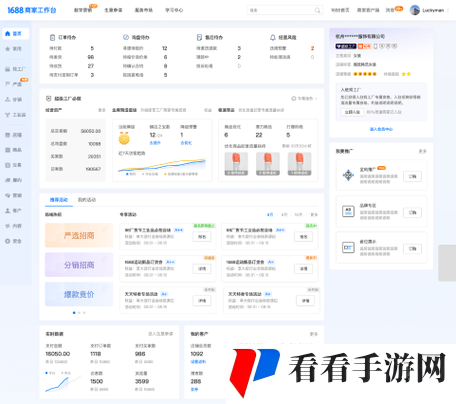Click the Luckyman user avatar
Image resolution: width=456 pixels, height=404 pixels.
(415, 10)
